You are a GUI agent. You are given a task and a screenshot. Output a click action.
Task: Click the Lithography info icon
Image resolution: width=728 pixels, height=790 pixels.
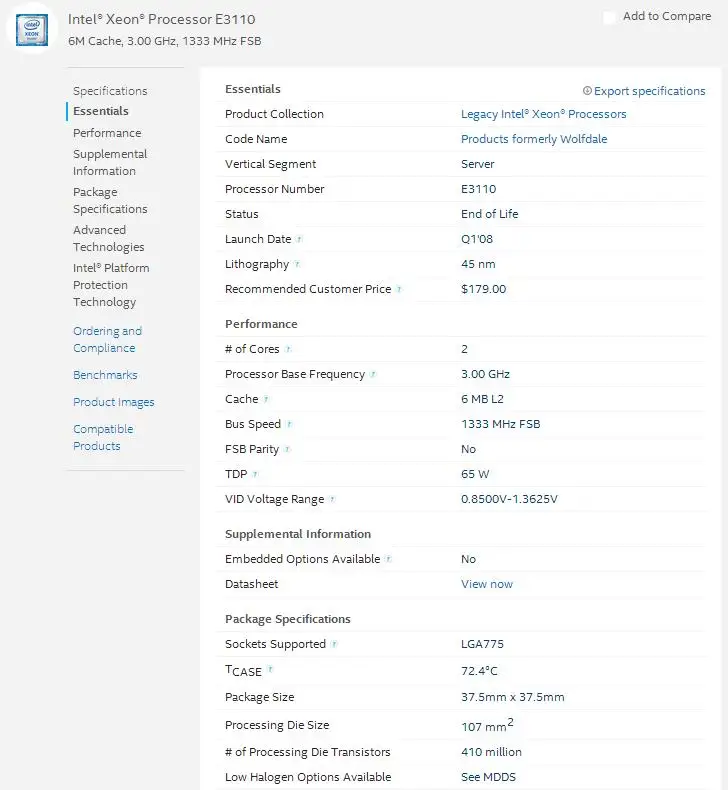point(297,264)
